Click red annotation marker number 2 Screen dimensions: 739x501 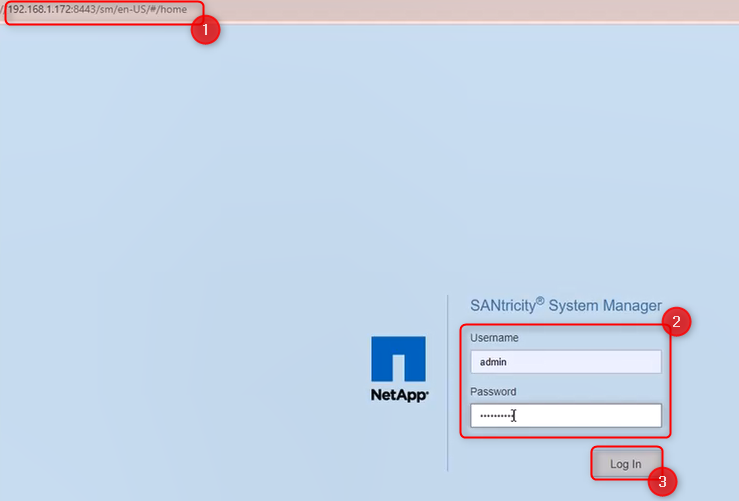pos(676,321)
